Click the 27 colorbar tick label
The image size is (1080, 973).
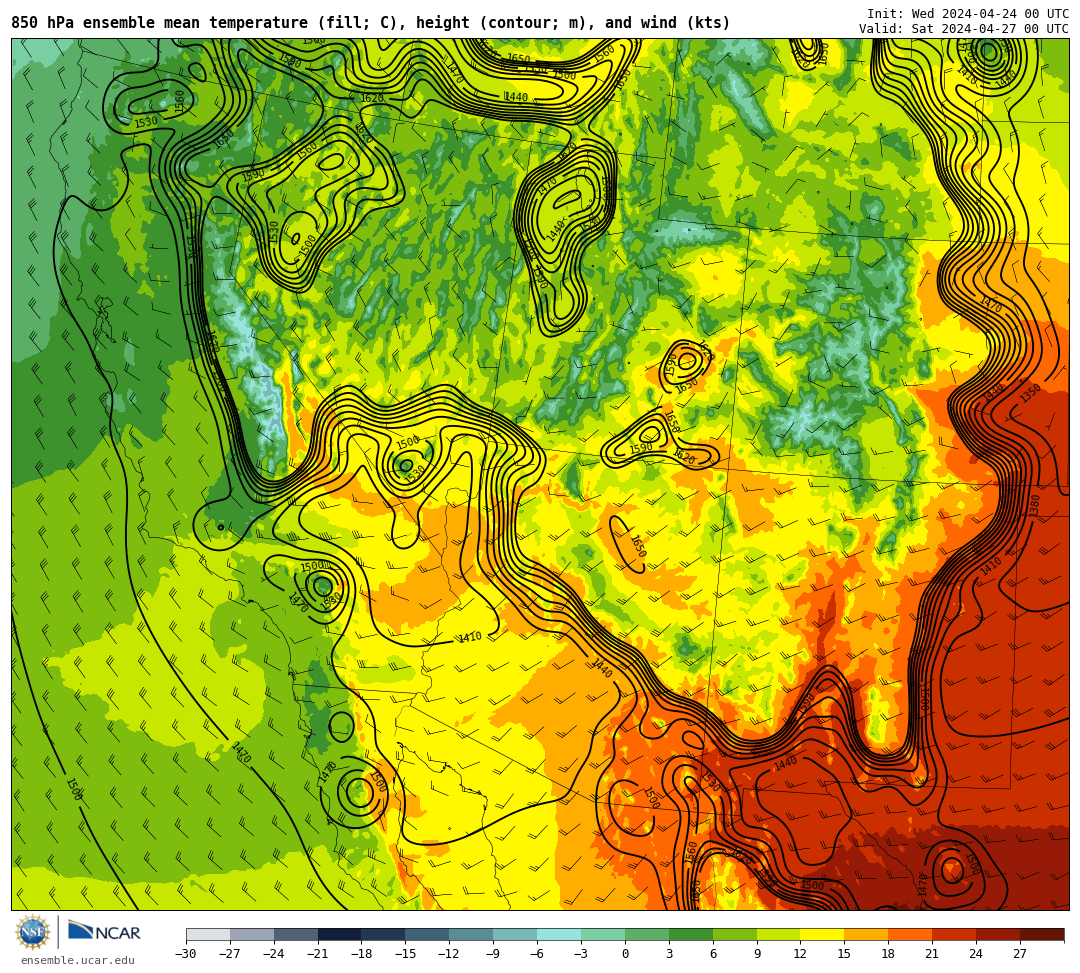(1021, 954)
